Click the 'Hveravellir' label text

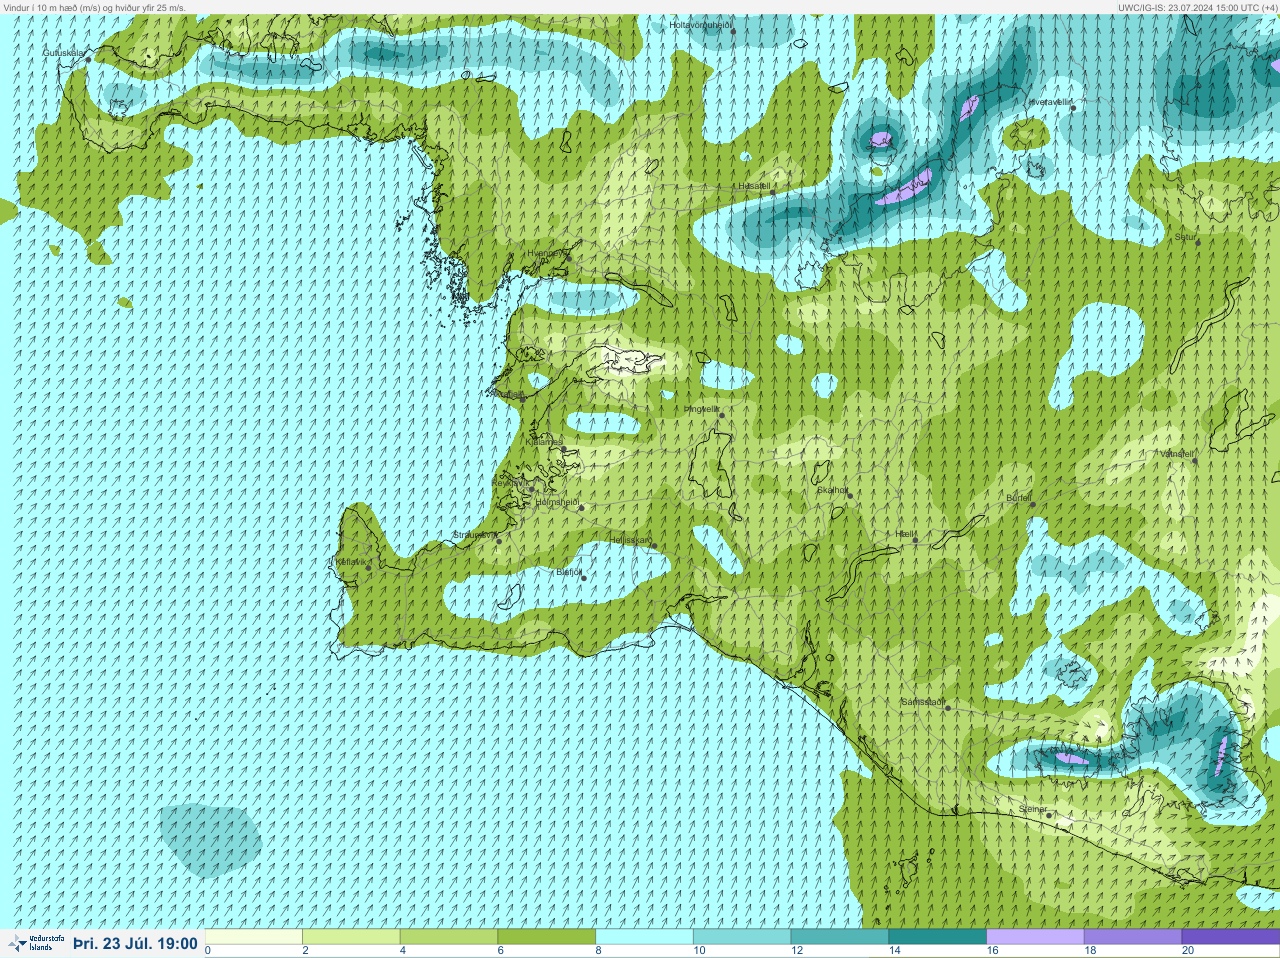click(x=1050, y=102)
